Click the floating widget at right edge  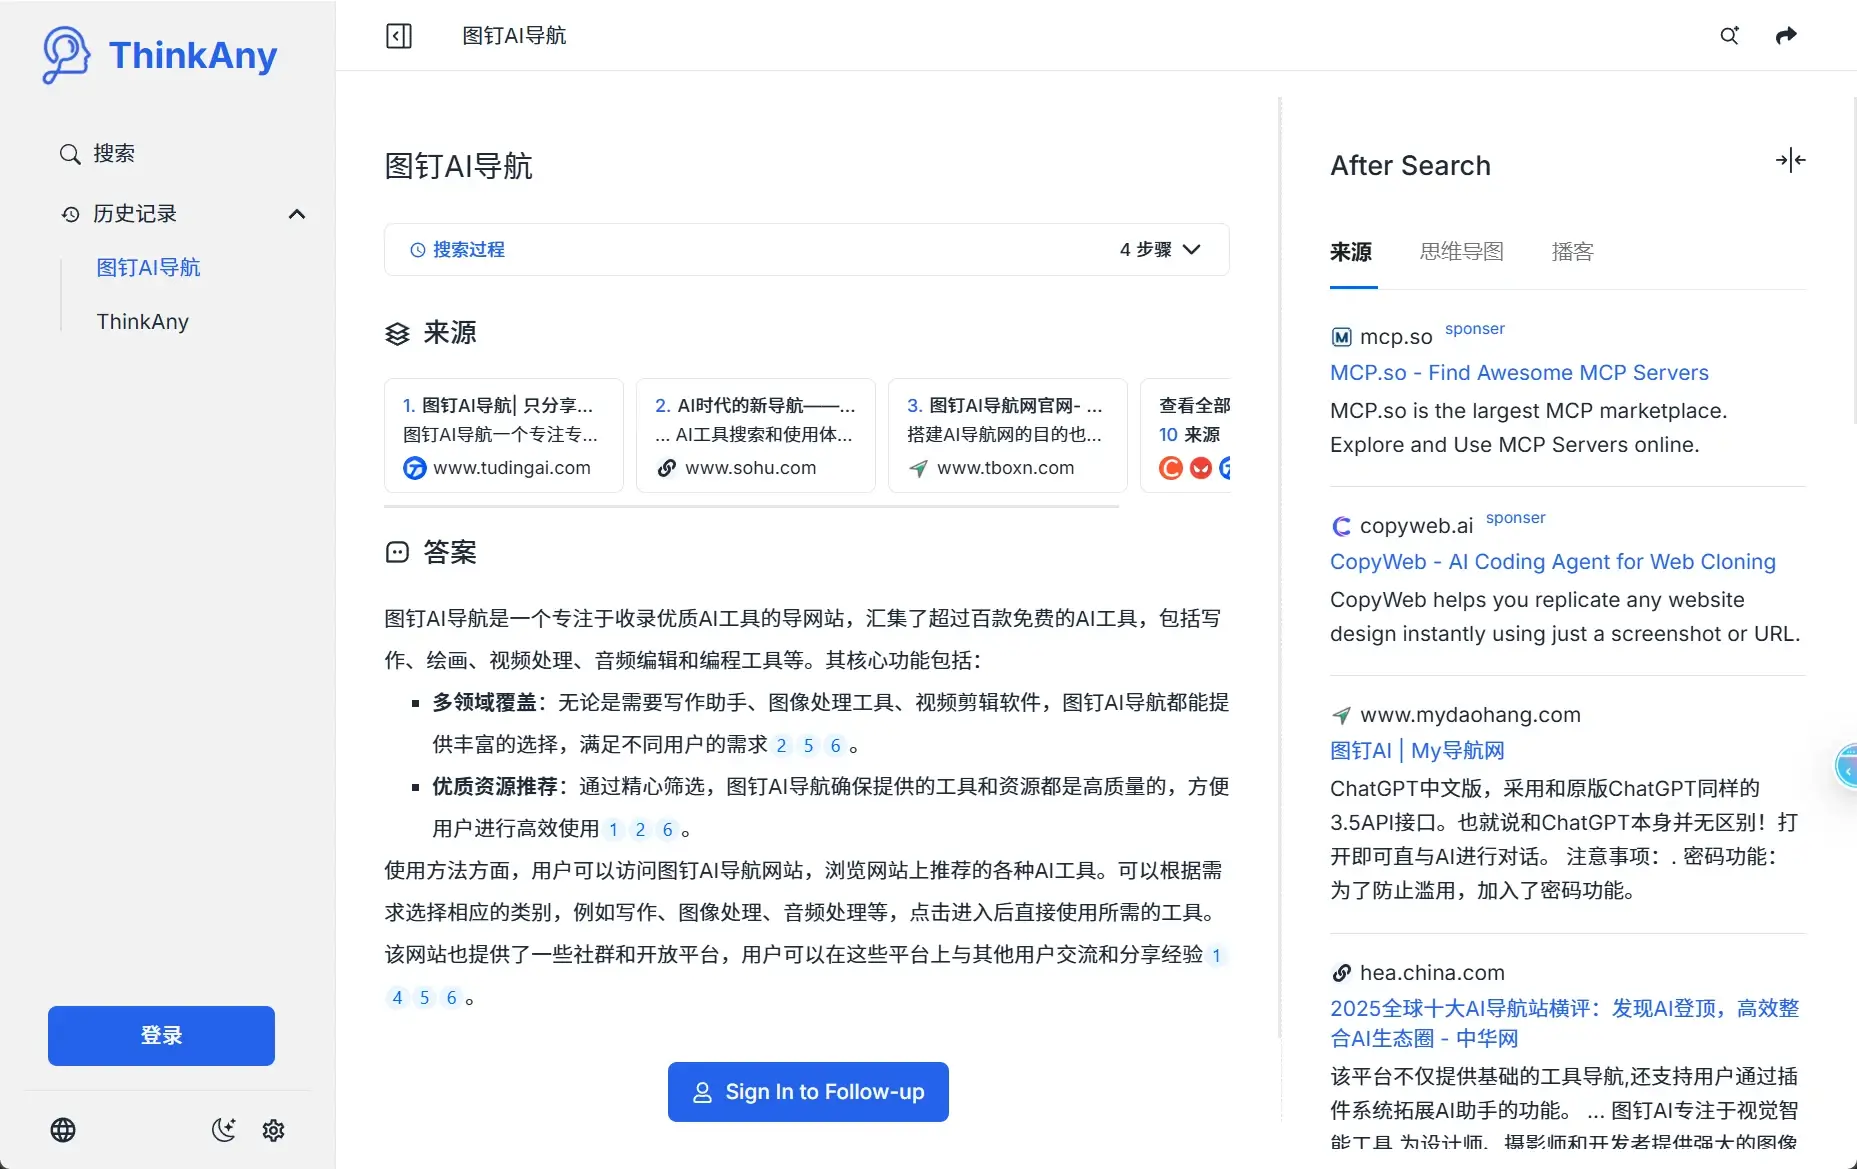click(1846, 767)
